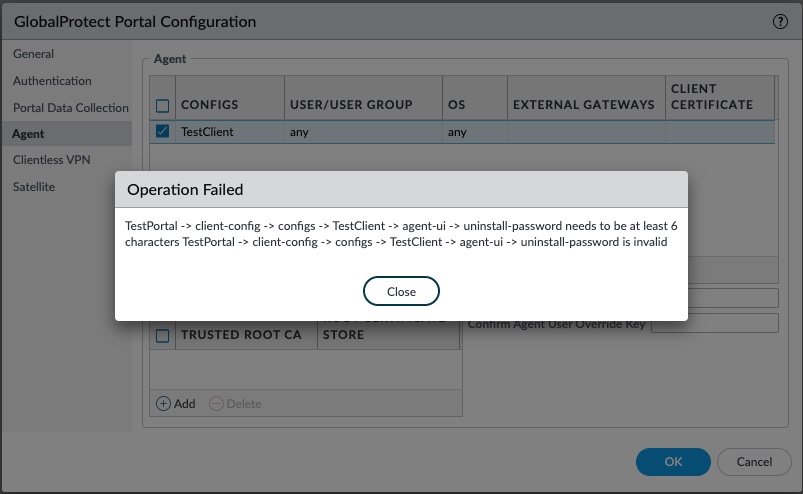This screenshot has height=494, width=803.
Task: Click the Confirm Agent User Override Key field
Action: coord(714,323)
